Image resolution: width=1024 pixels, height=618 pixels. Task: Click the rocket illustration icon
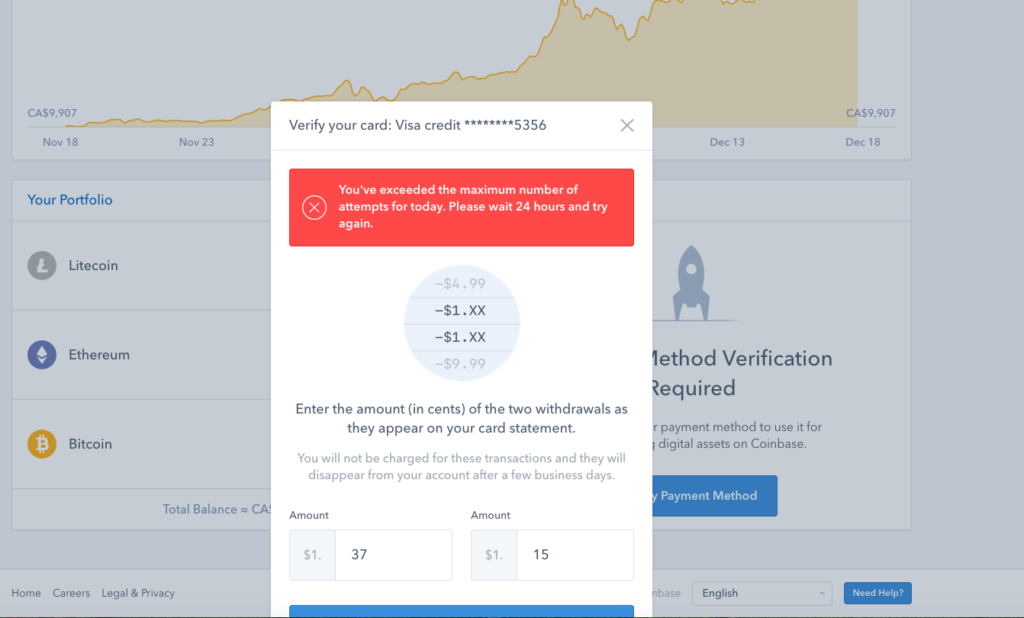(691, 283)
